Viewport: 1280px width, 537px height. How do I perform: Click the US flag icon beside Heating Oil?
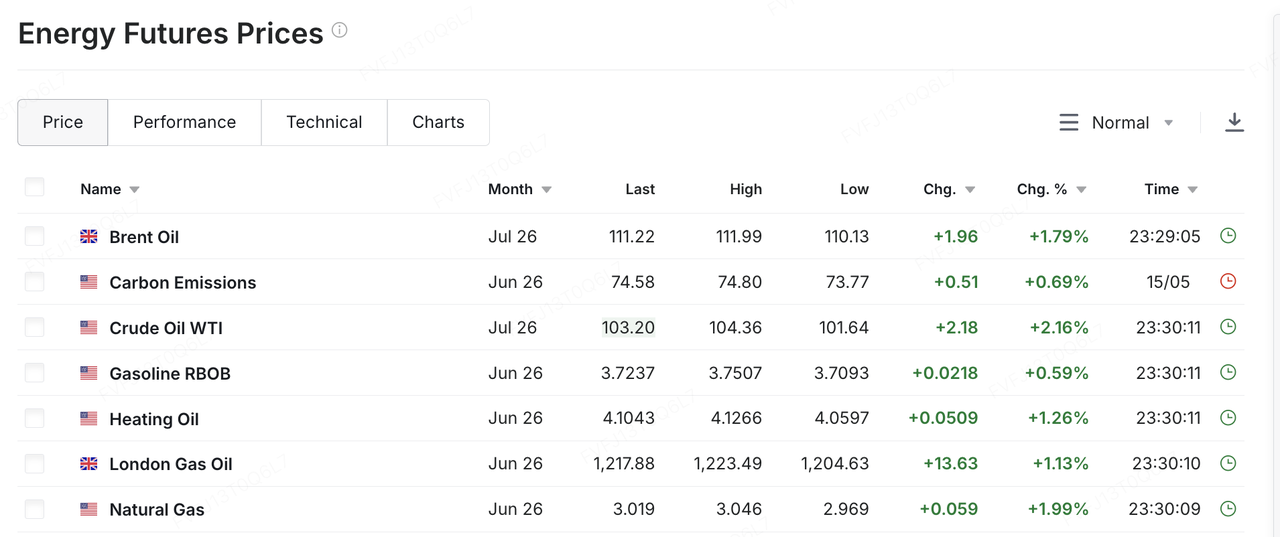pos(89,419)
